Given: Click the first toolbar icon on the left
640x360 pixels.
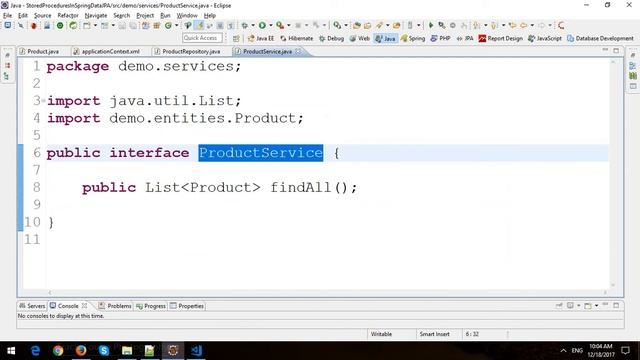Looking at the screenshot, I should (x=8, y=25).
